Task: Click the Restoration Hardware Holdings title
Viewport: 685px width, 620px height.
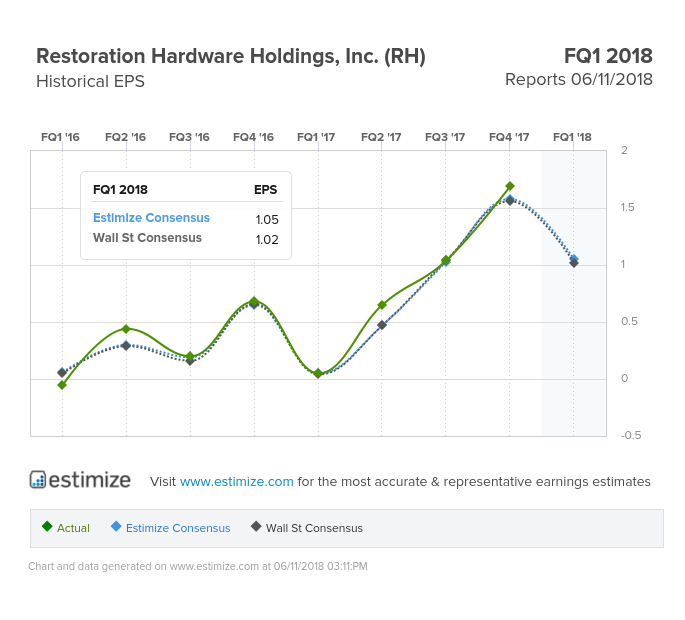Action: click(231, 56)
